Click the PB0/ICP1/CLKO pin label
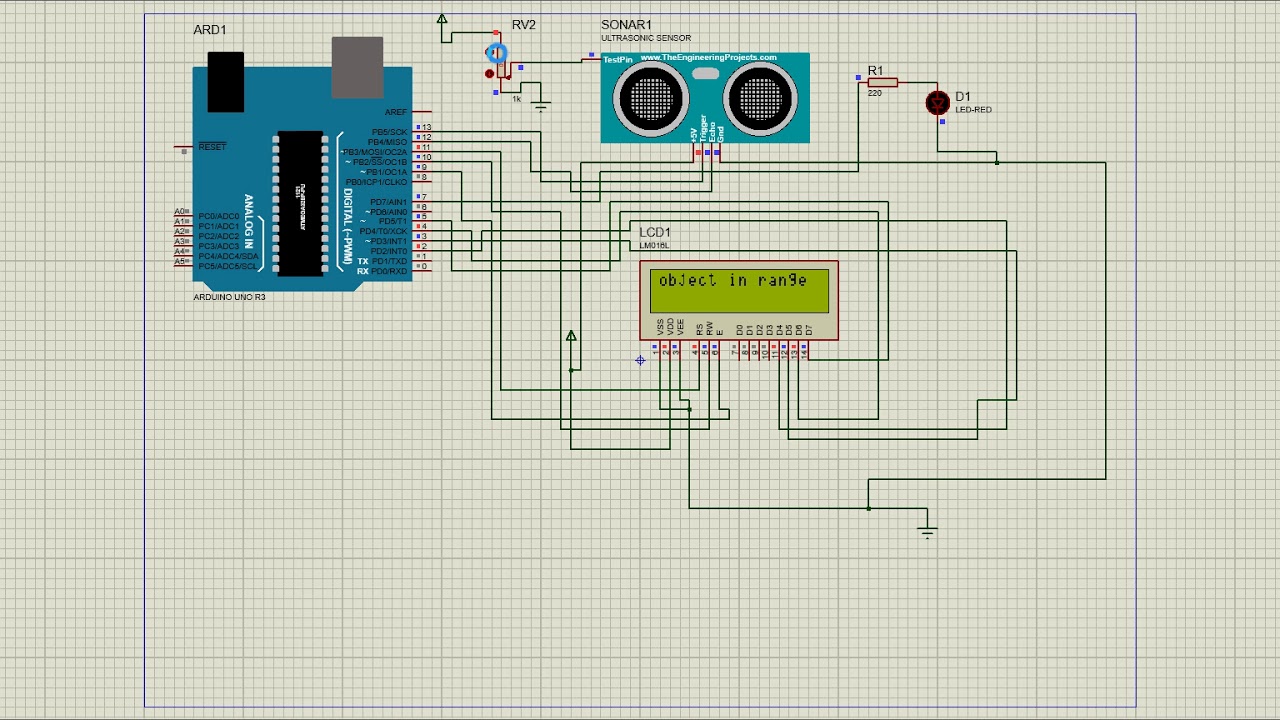The width and height of the screenshot is (1280, 720). pos(377,182)
